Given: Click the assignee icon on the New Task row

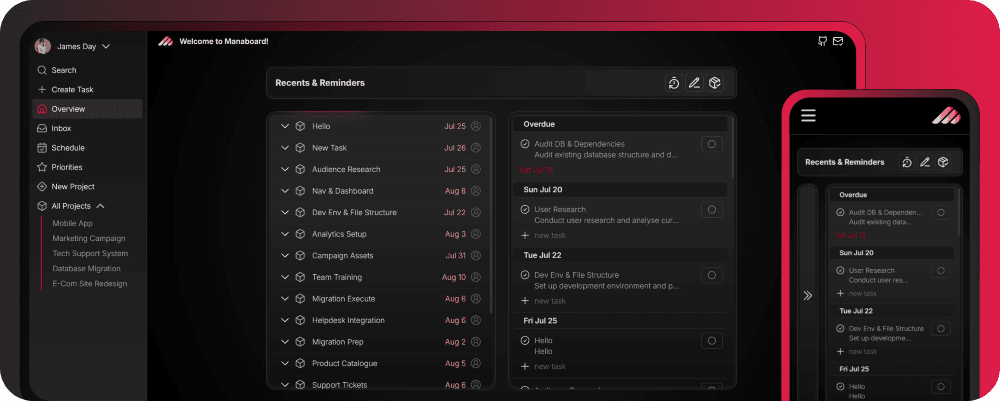Looking at the screenshot, I should pos(476,148).
